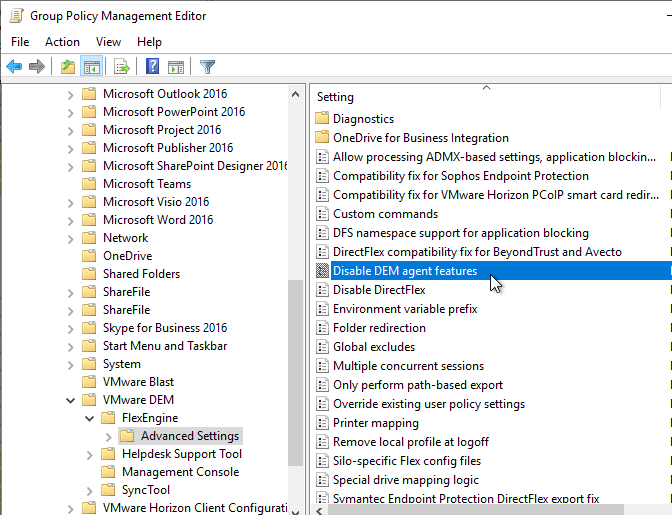Image resolution: width=672 pixels, height=515 pixels.
Task: Toggle the Show/Hide Console Tree icon
Action: pos(91,67)
